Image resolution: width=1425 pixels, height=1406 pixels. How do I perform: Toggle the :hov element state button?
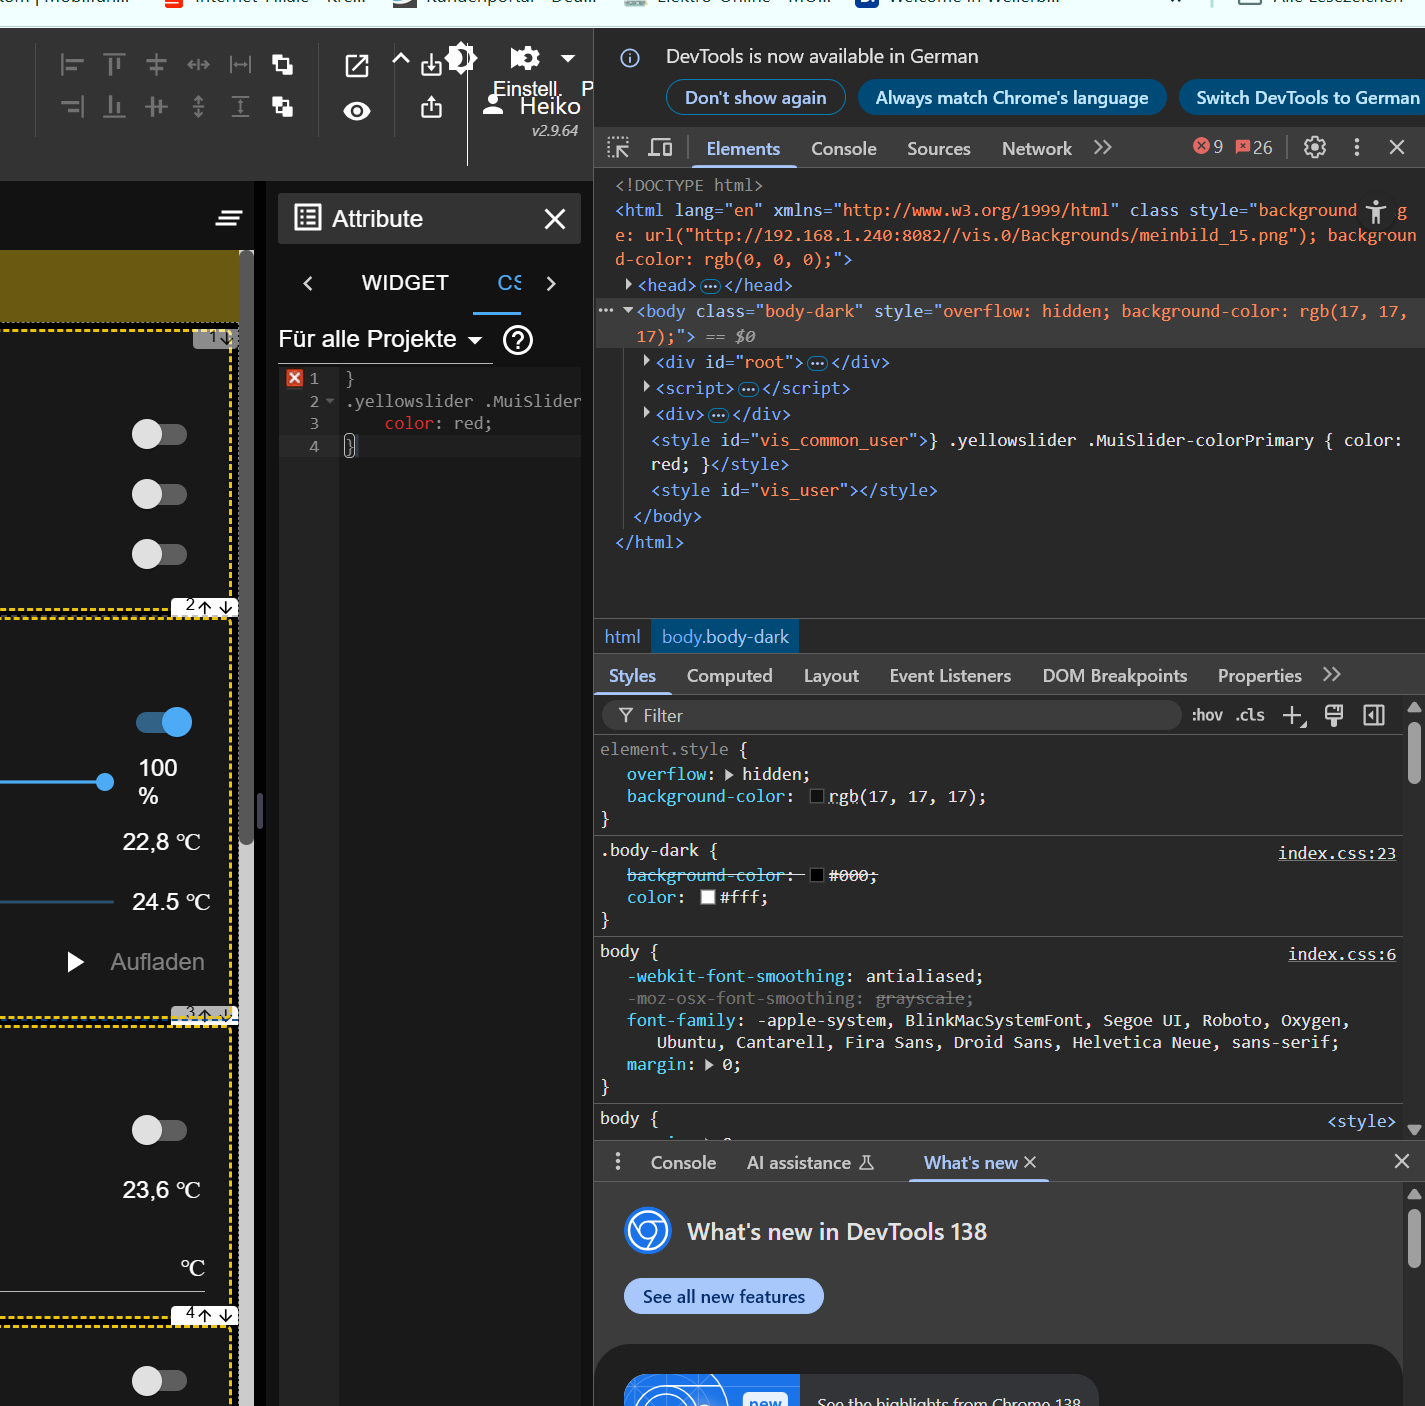[1207, 715]
